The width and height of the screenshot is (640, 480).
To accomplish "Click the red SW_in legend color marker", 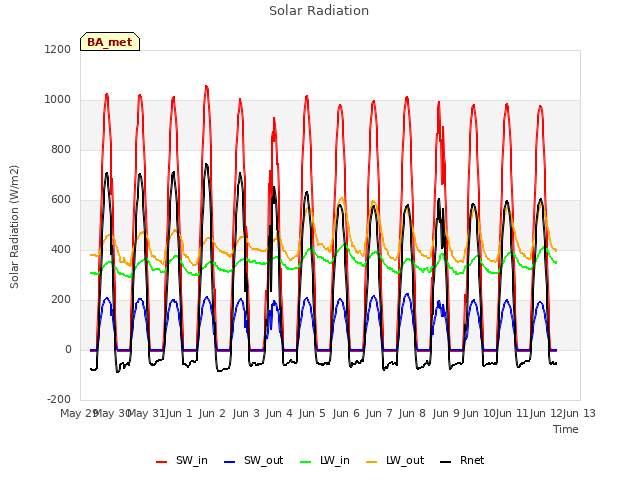I will tap(162, 462).
